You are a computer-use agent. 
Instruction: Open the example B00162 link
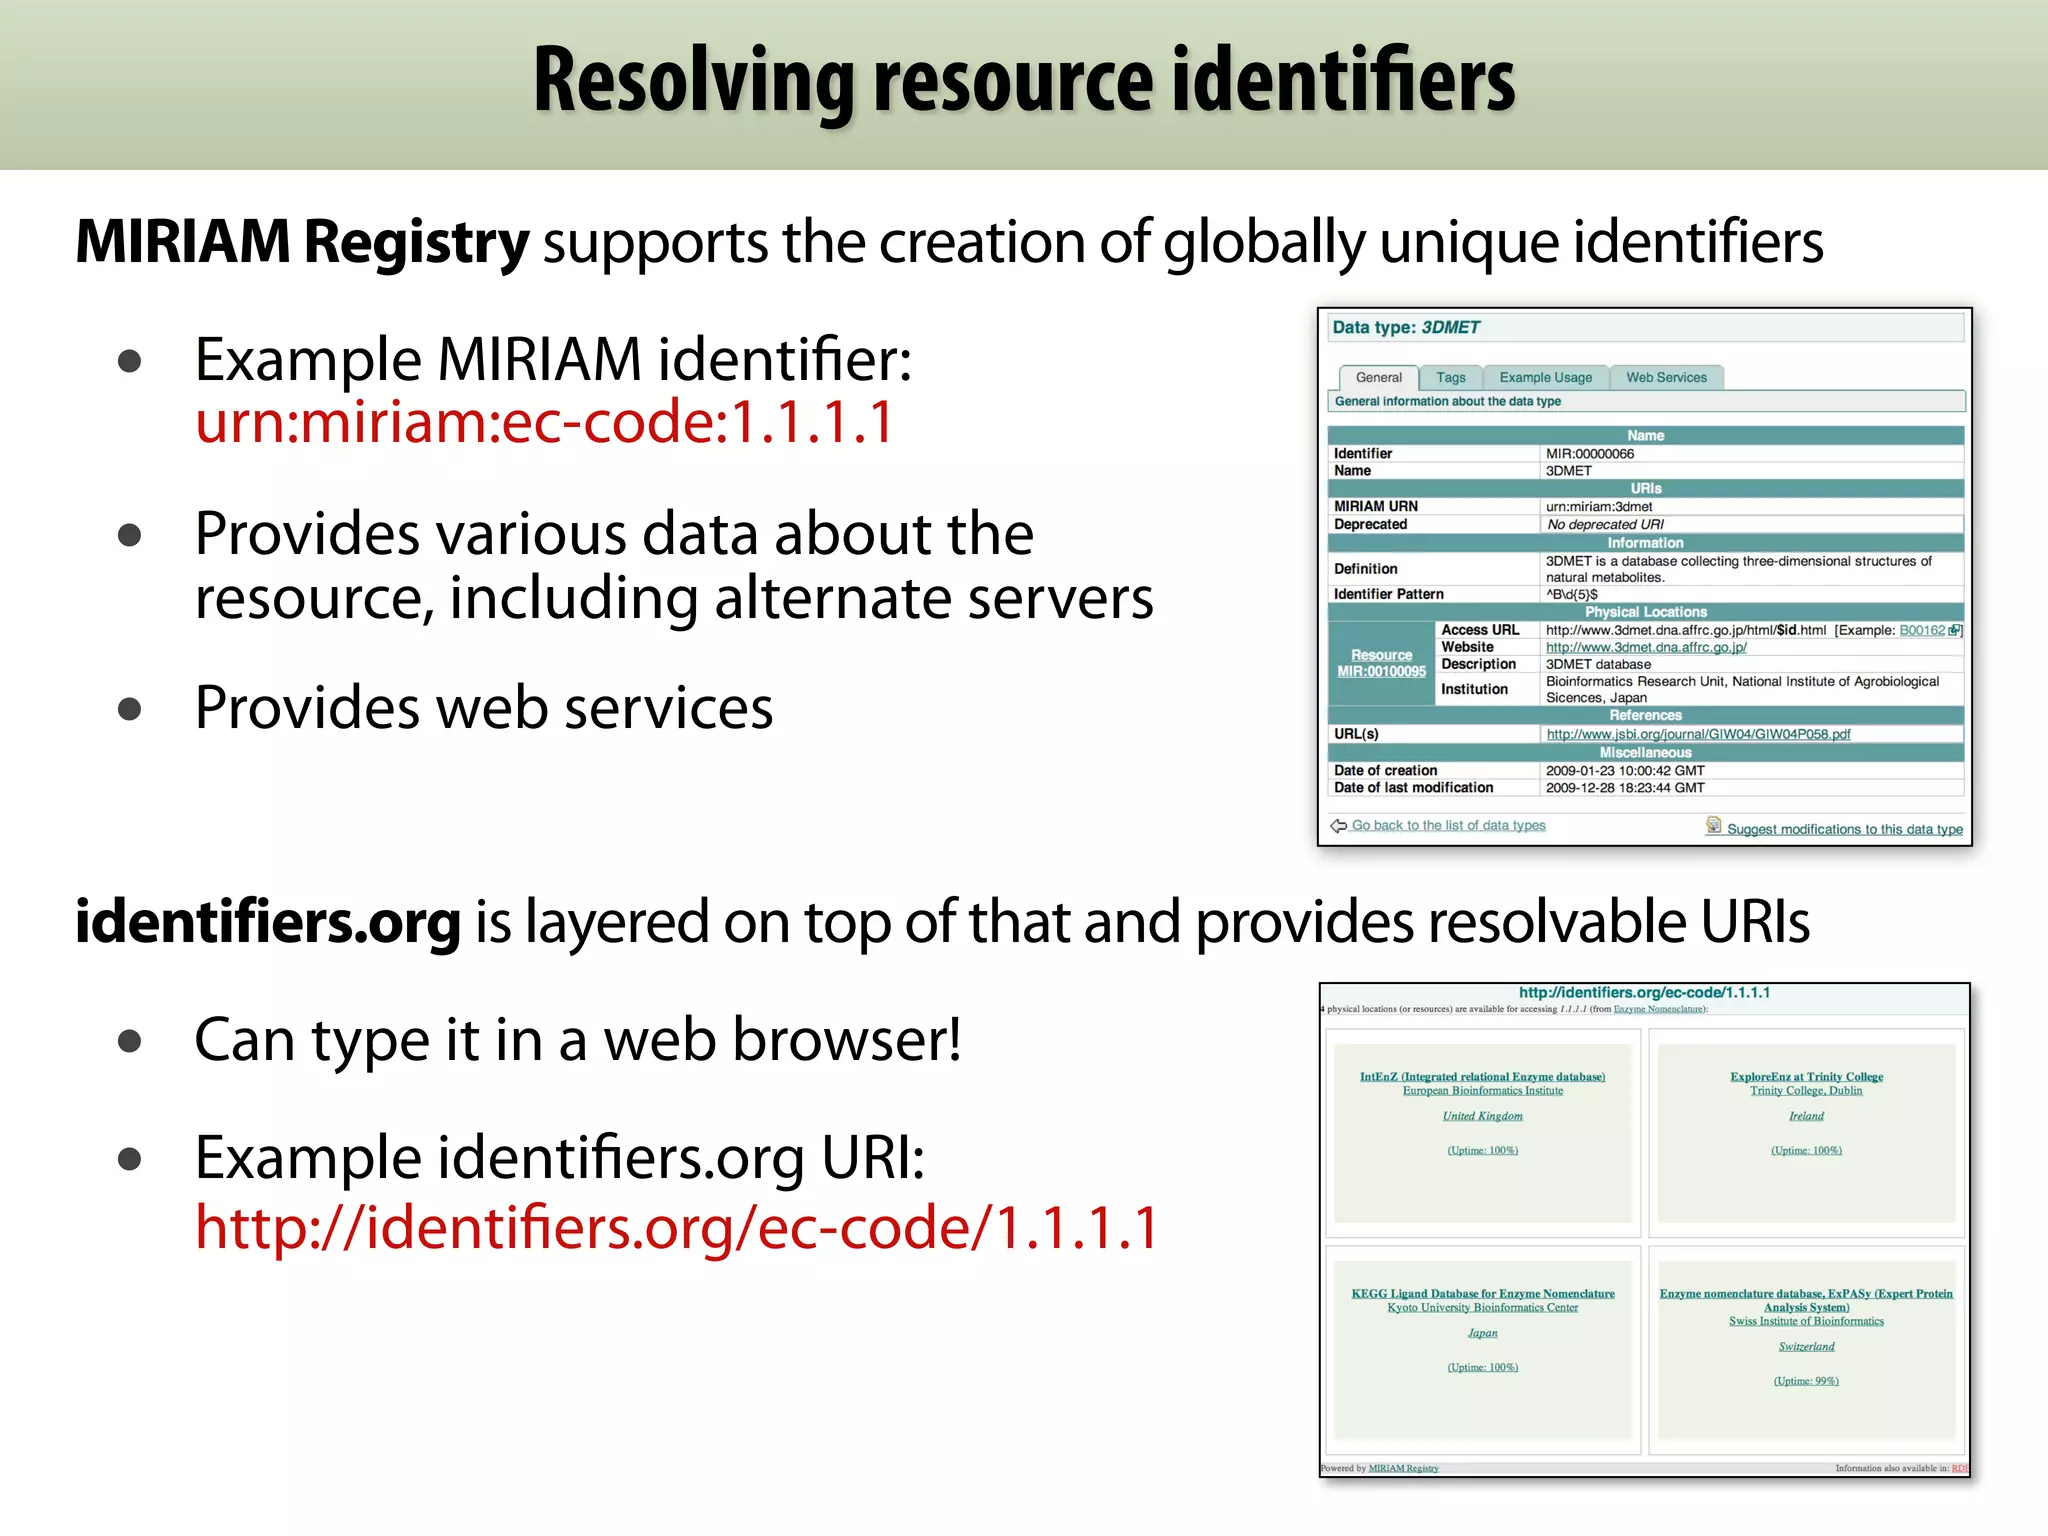[1922, 630]
